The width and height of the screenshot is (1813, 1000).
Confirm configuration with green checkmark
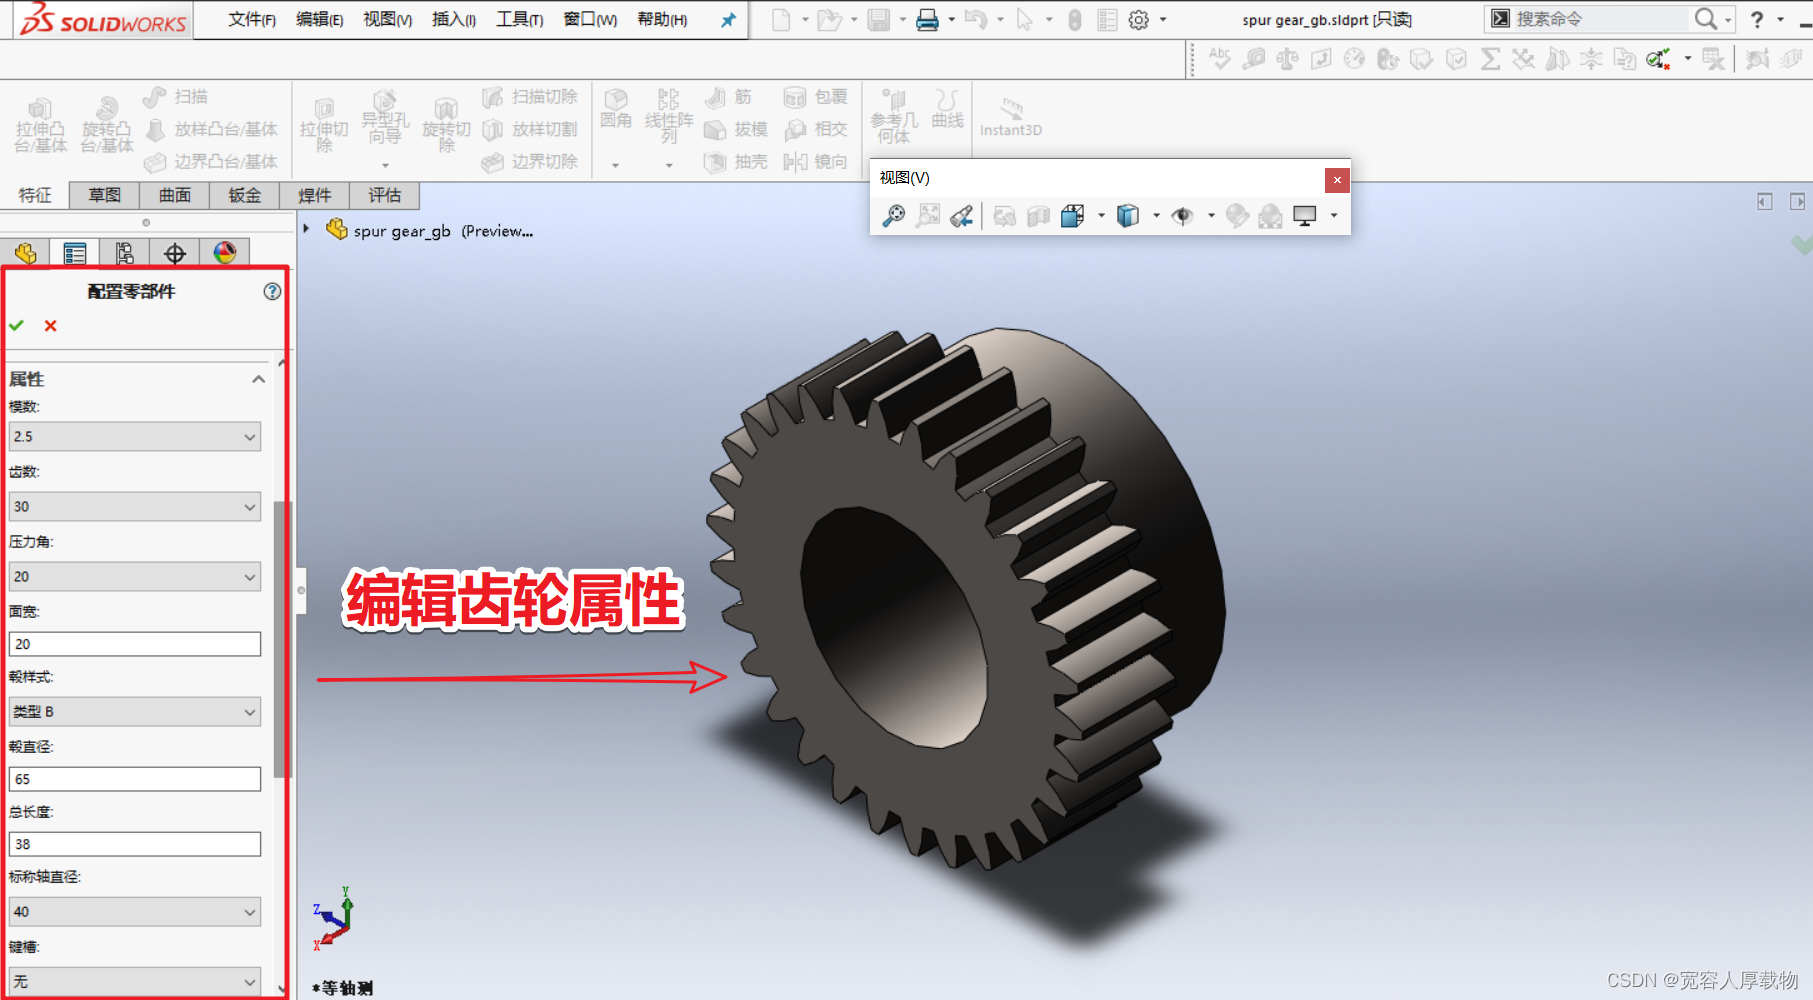click(17, 325)
